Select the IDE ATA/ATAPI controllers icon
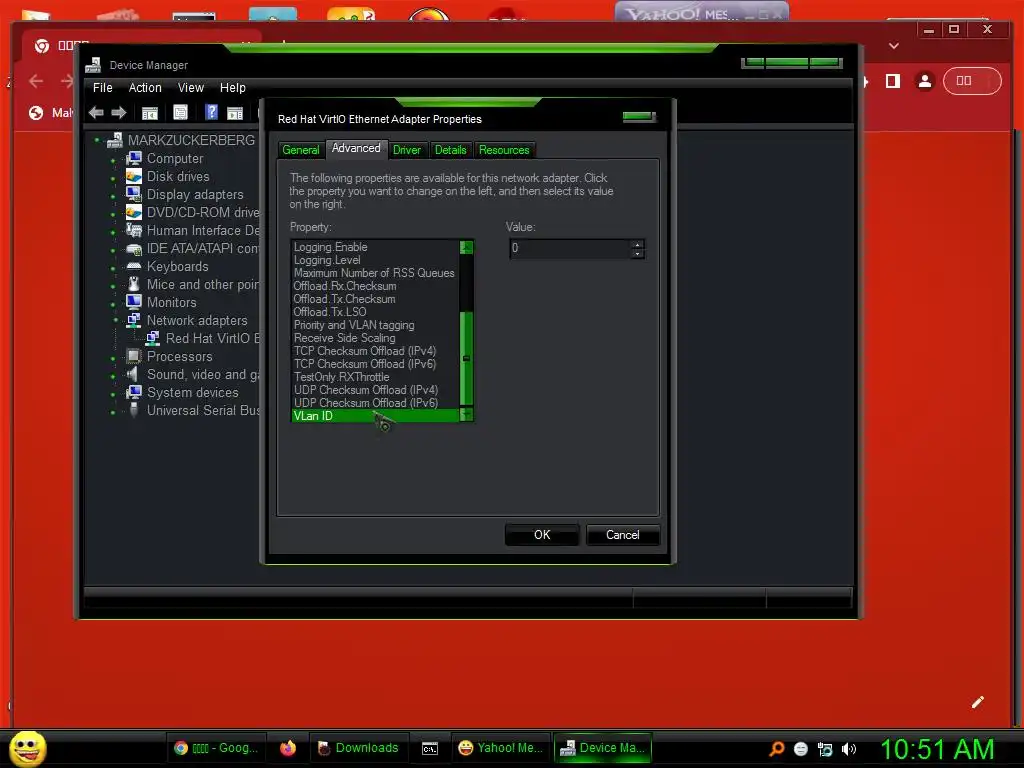1024x768 pixels. (x=134, y=248)
